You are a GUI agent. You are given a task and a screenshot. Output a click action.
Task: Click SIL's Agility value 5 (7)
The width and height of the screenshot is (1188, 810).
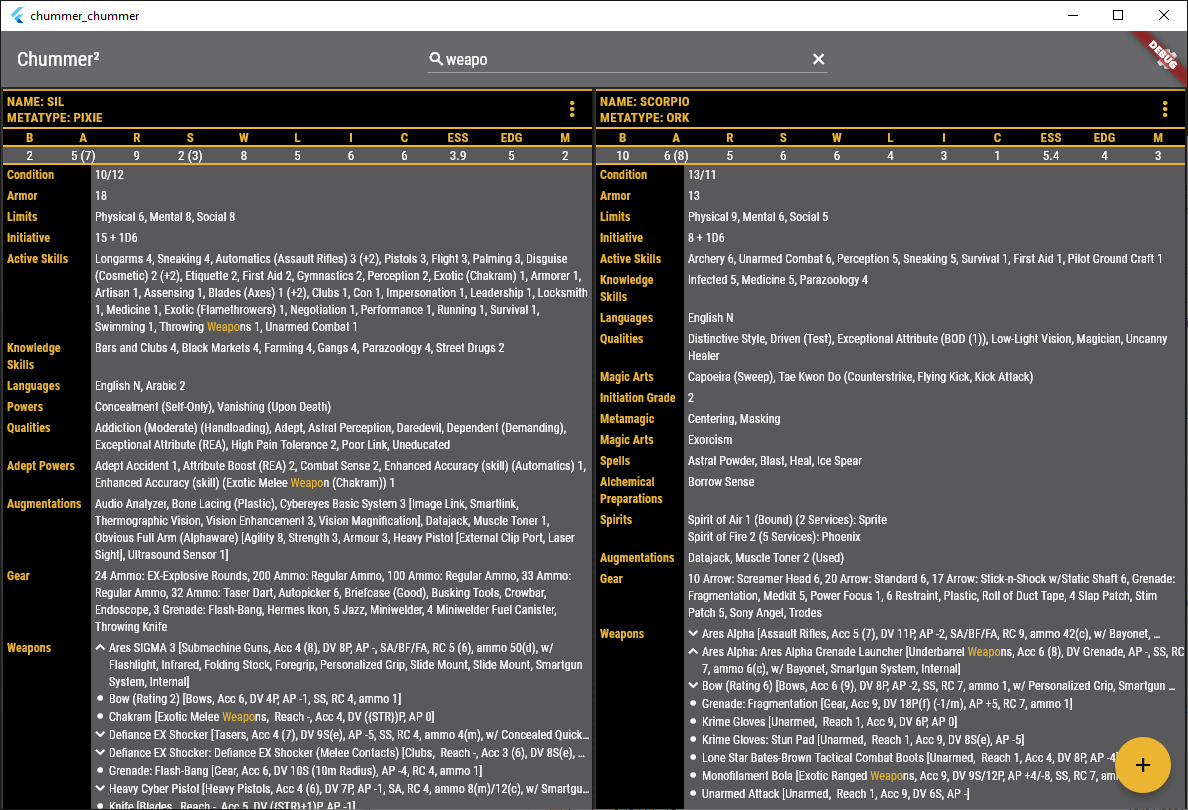pos(83,156)
